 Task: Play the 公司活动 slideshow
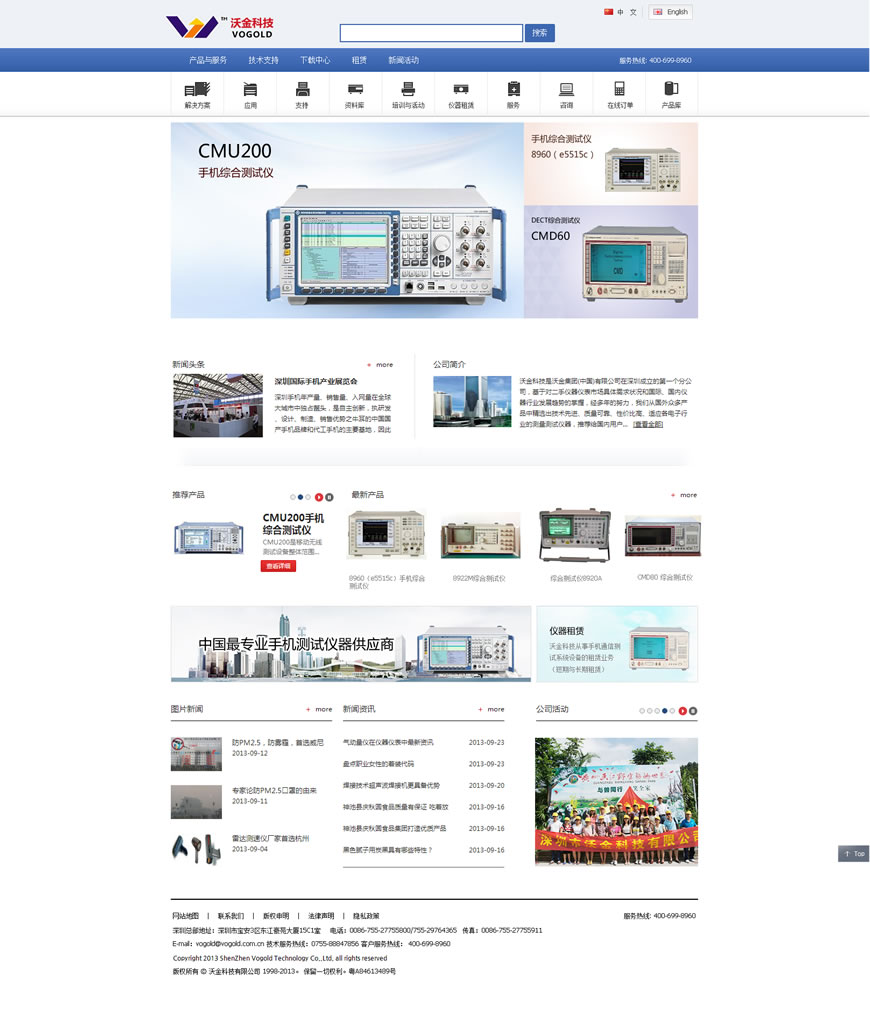683,711
